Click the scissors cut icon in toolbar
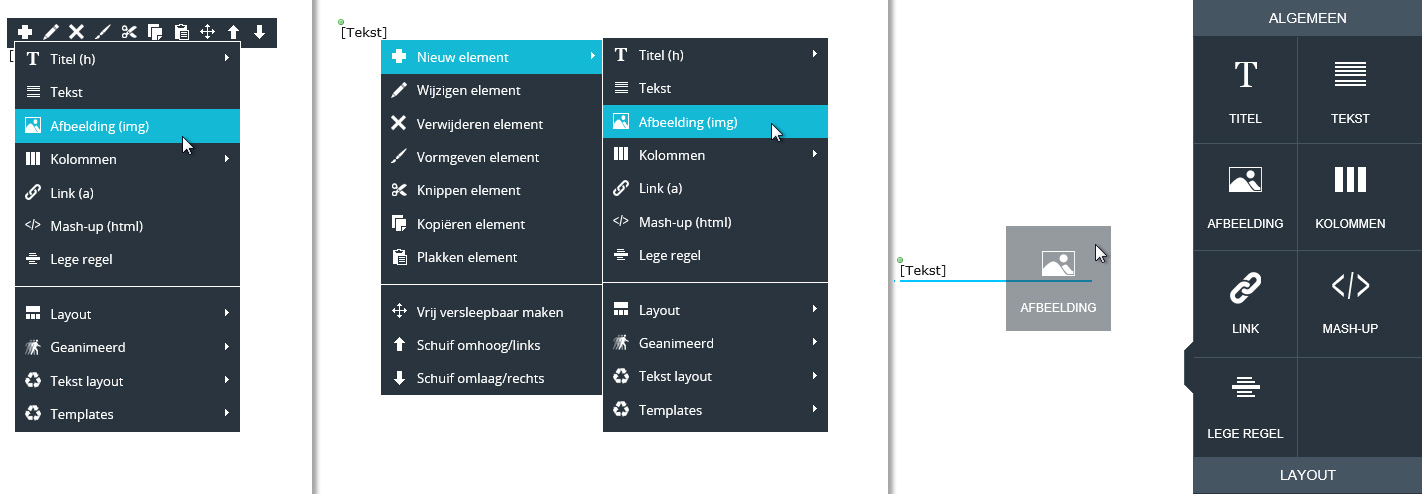 pos(129,32)
